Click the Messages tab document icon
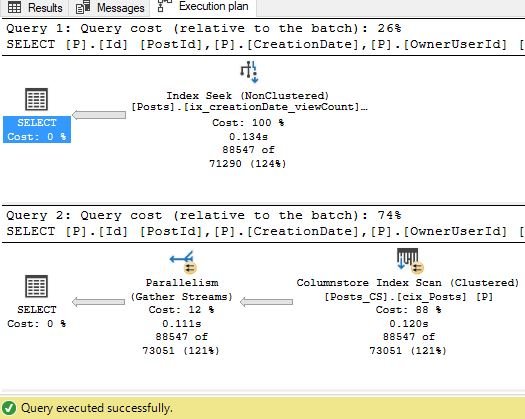 [x=83, y=7]
